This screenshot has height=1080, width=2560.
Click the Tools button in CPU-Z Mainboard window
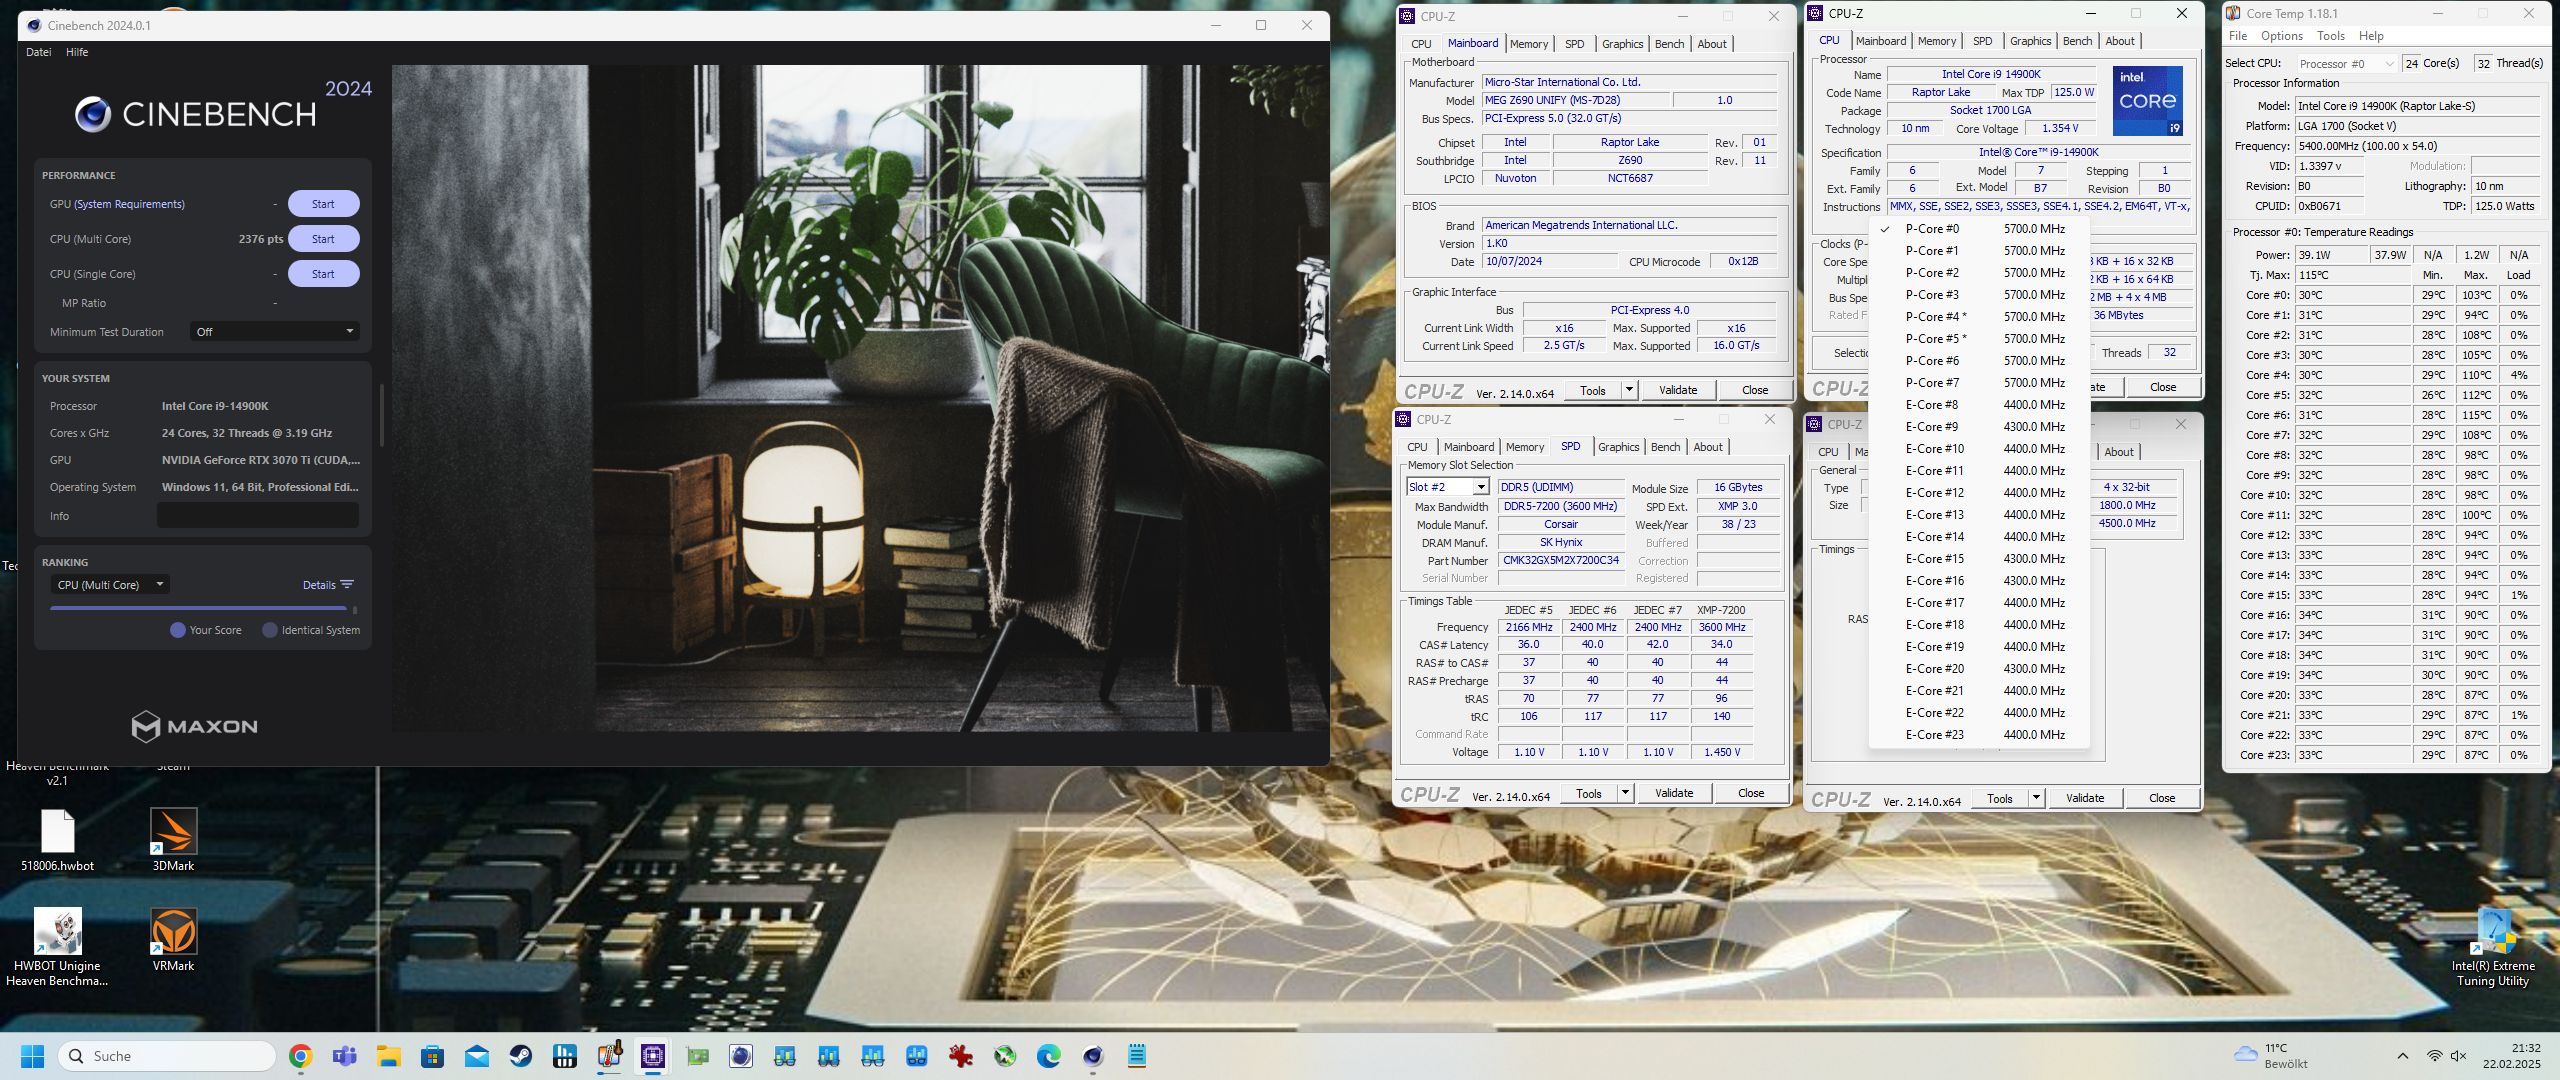point(1592,390)
